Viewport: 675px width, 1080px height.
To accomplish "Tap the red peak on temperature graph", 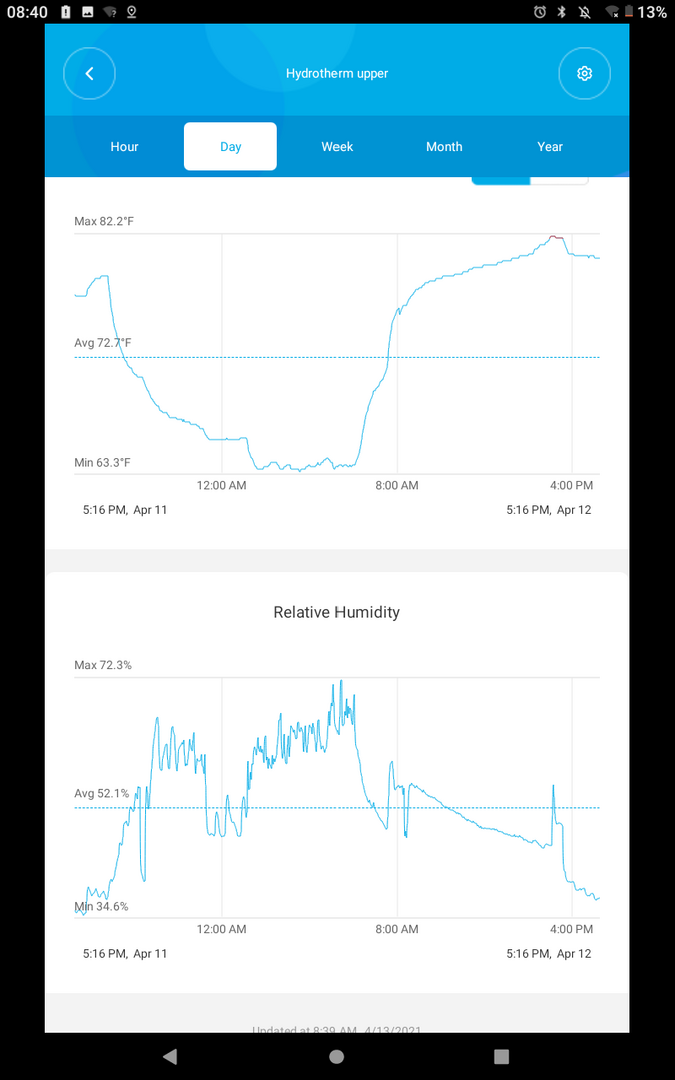I will pos(556,237).
